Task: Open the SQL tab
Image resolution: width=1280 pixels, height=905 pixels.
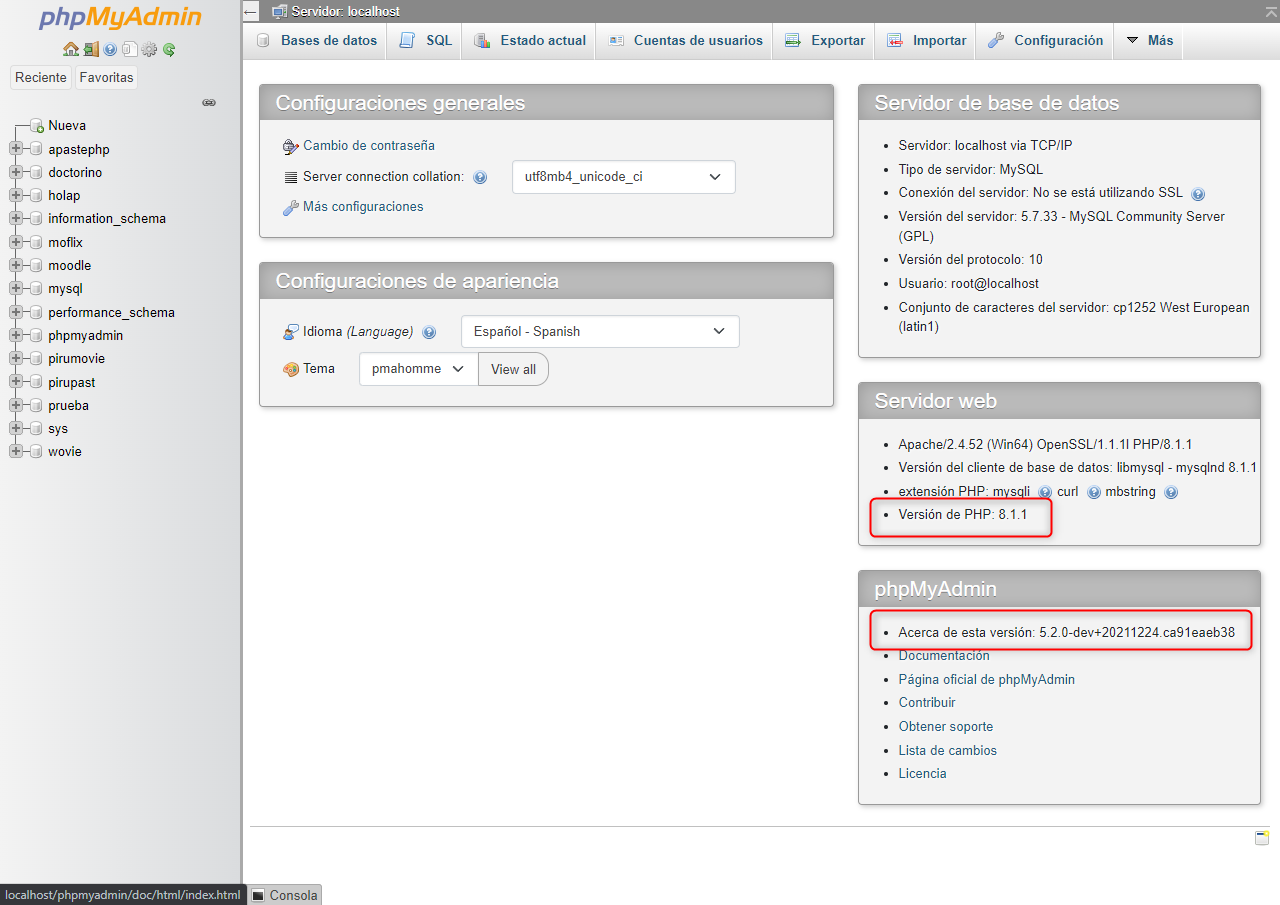Action: click(425, 41)
